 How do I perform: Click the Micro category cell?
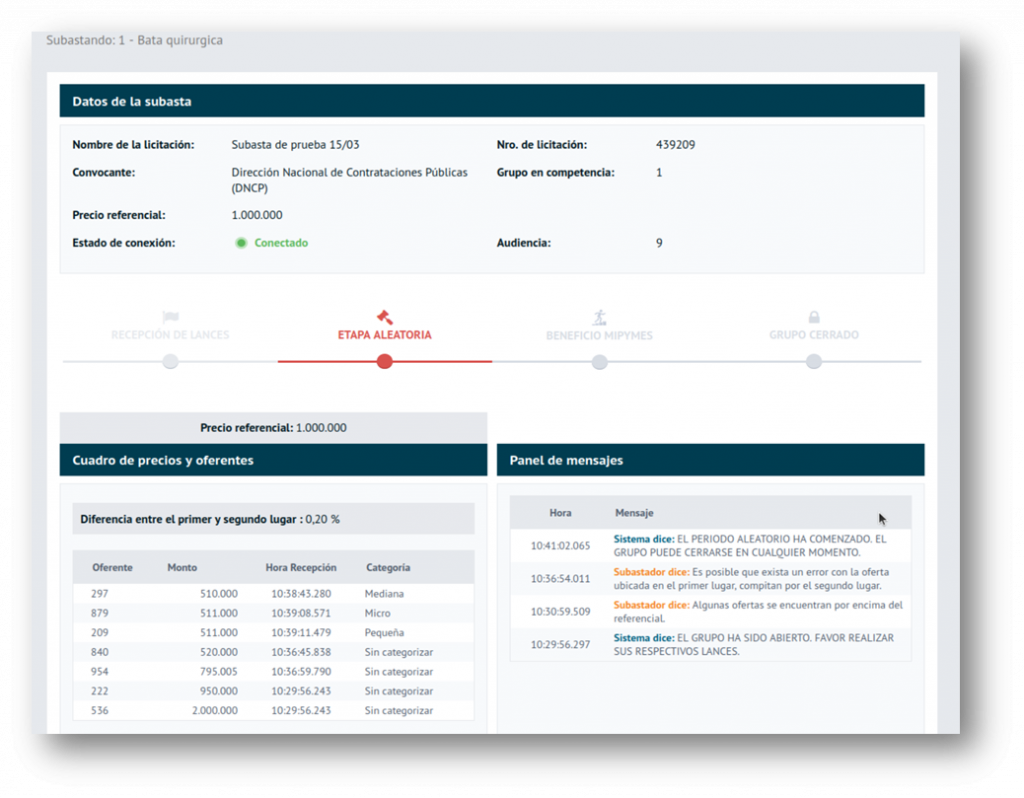pos(377,613)
